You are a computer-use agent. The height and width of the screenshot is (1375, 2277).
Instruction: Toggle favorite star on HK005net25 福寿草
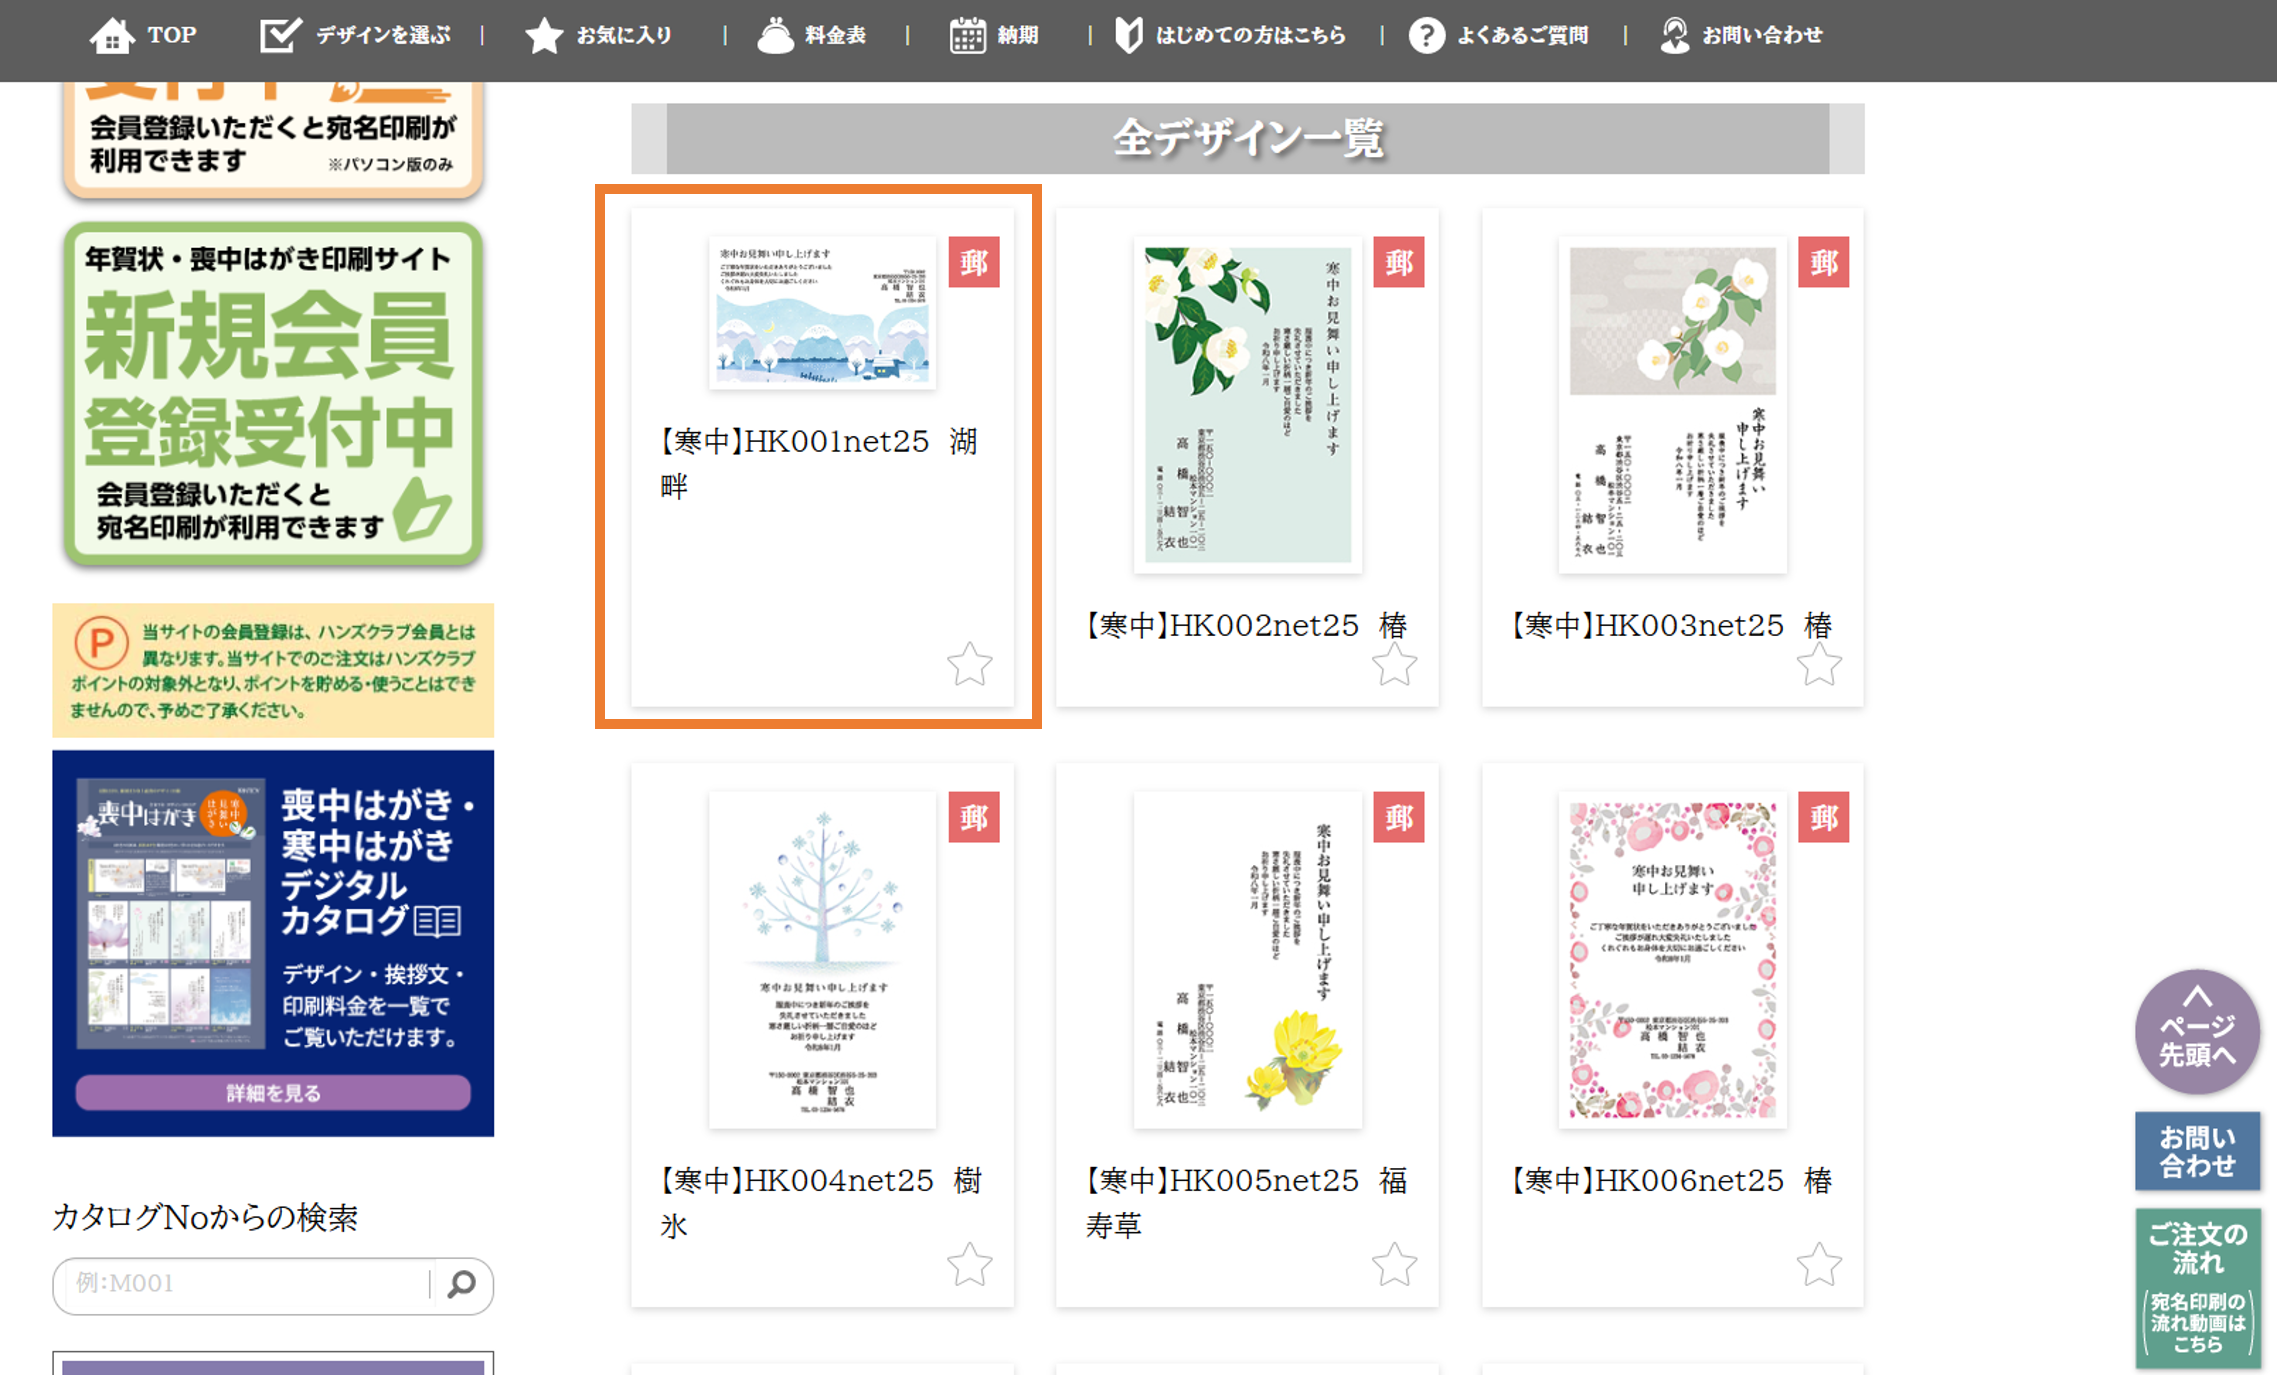(1394, 1265)
